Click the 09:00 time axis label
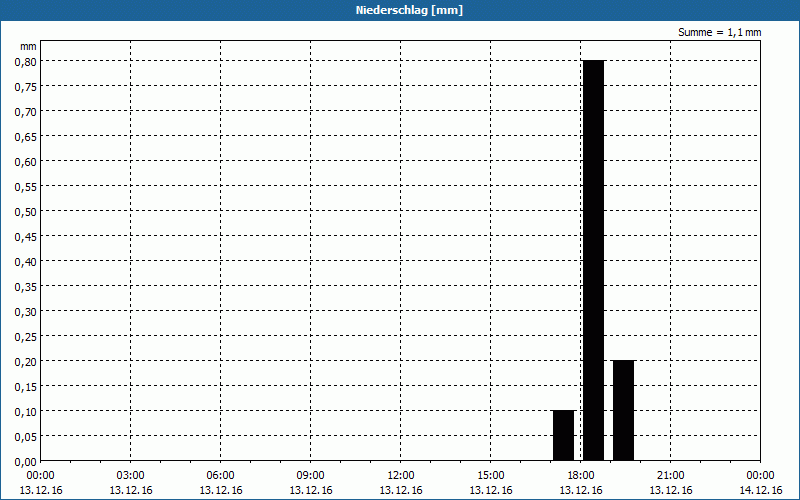800x500 pixels. coord(311,476)
